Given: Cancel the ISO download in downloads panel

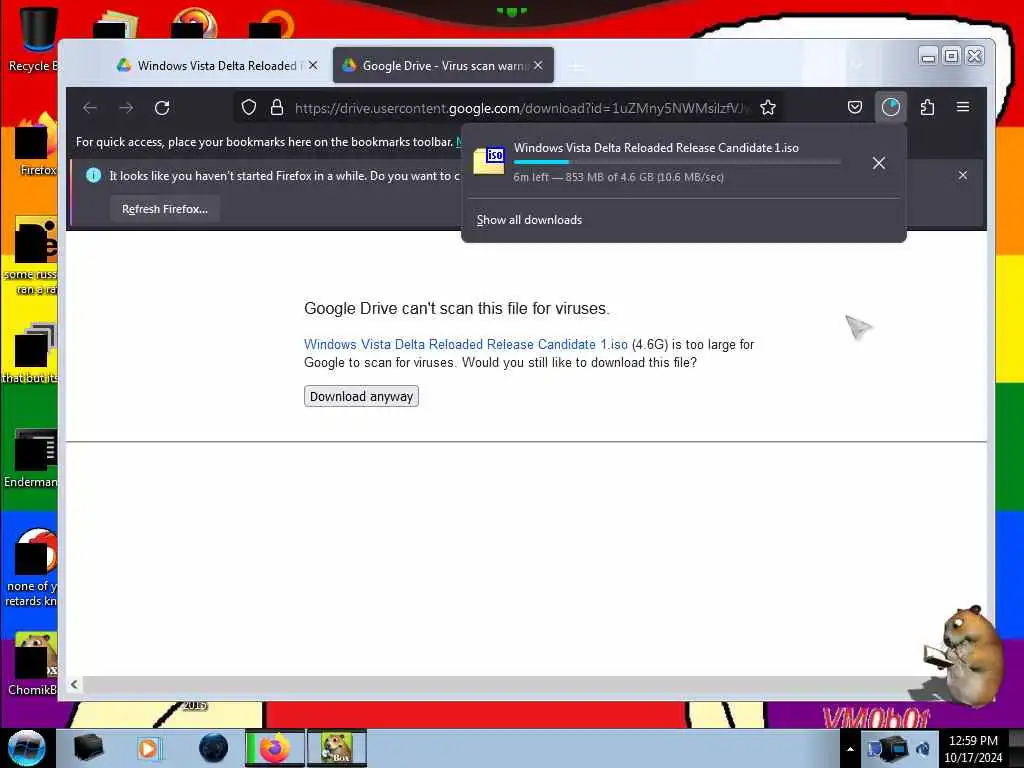Looking at the screenshot, I should click(x=879, y=163).
